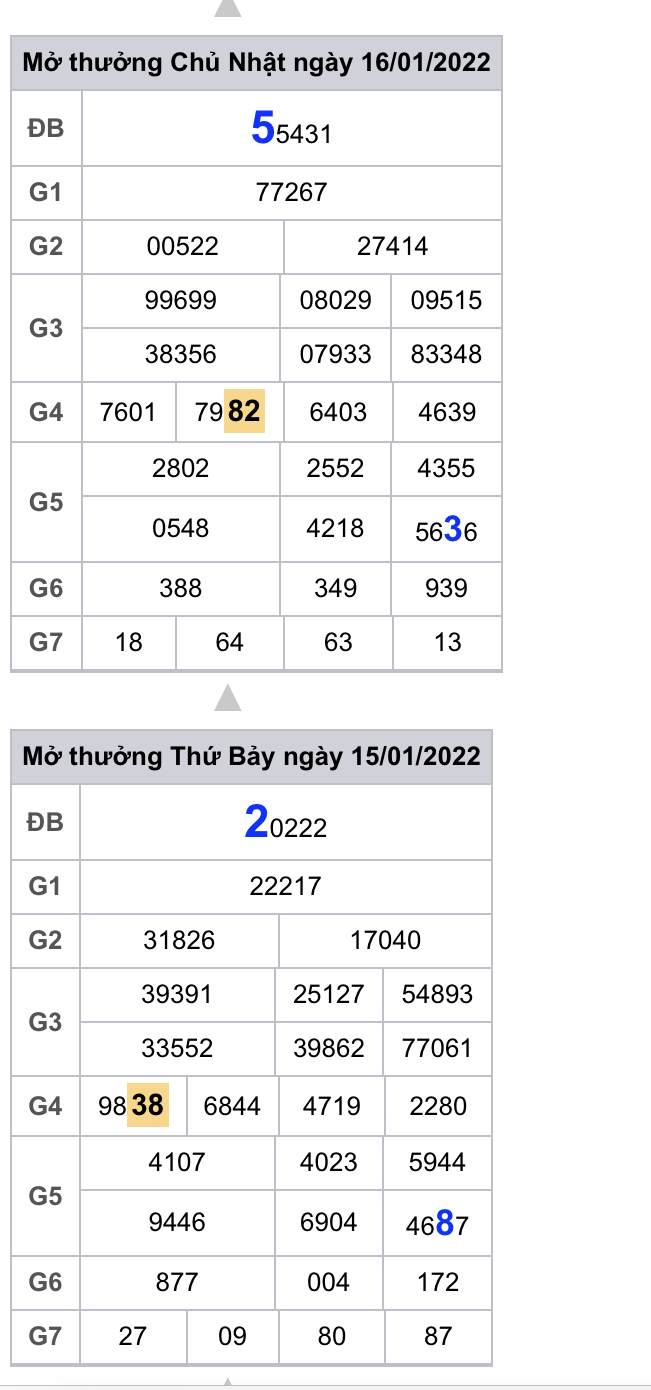Click the triangle arrow above the 16/01/2022 table
Image resolution: width=651 pixels, height=1390 pixels.
click(x=228, y=8)
